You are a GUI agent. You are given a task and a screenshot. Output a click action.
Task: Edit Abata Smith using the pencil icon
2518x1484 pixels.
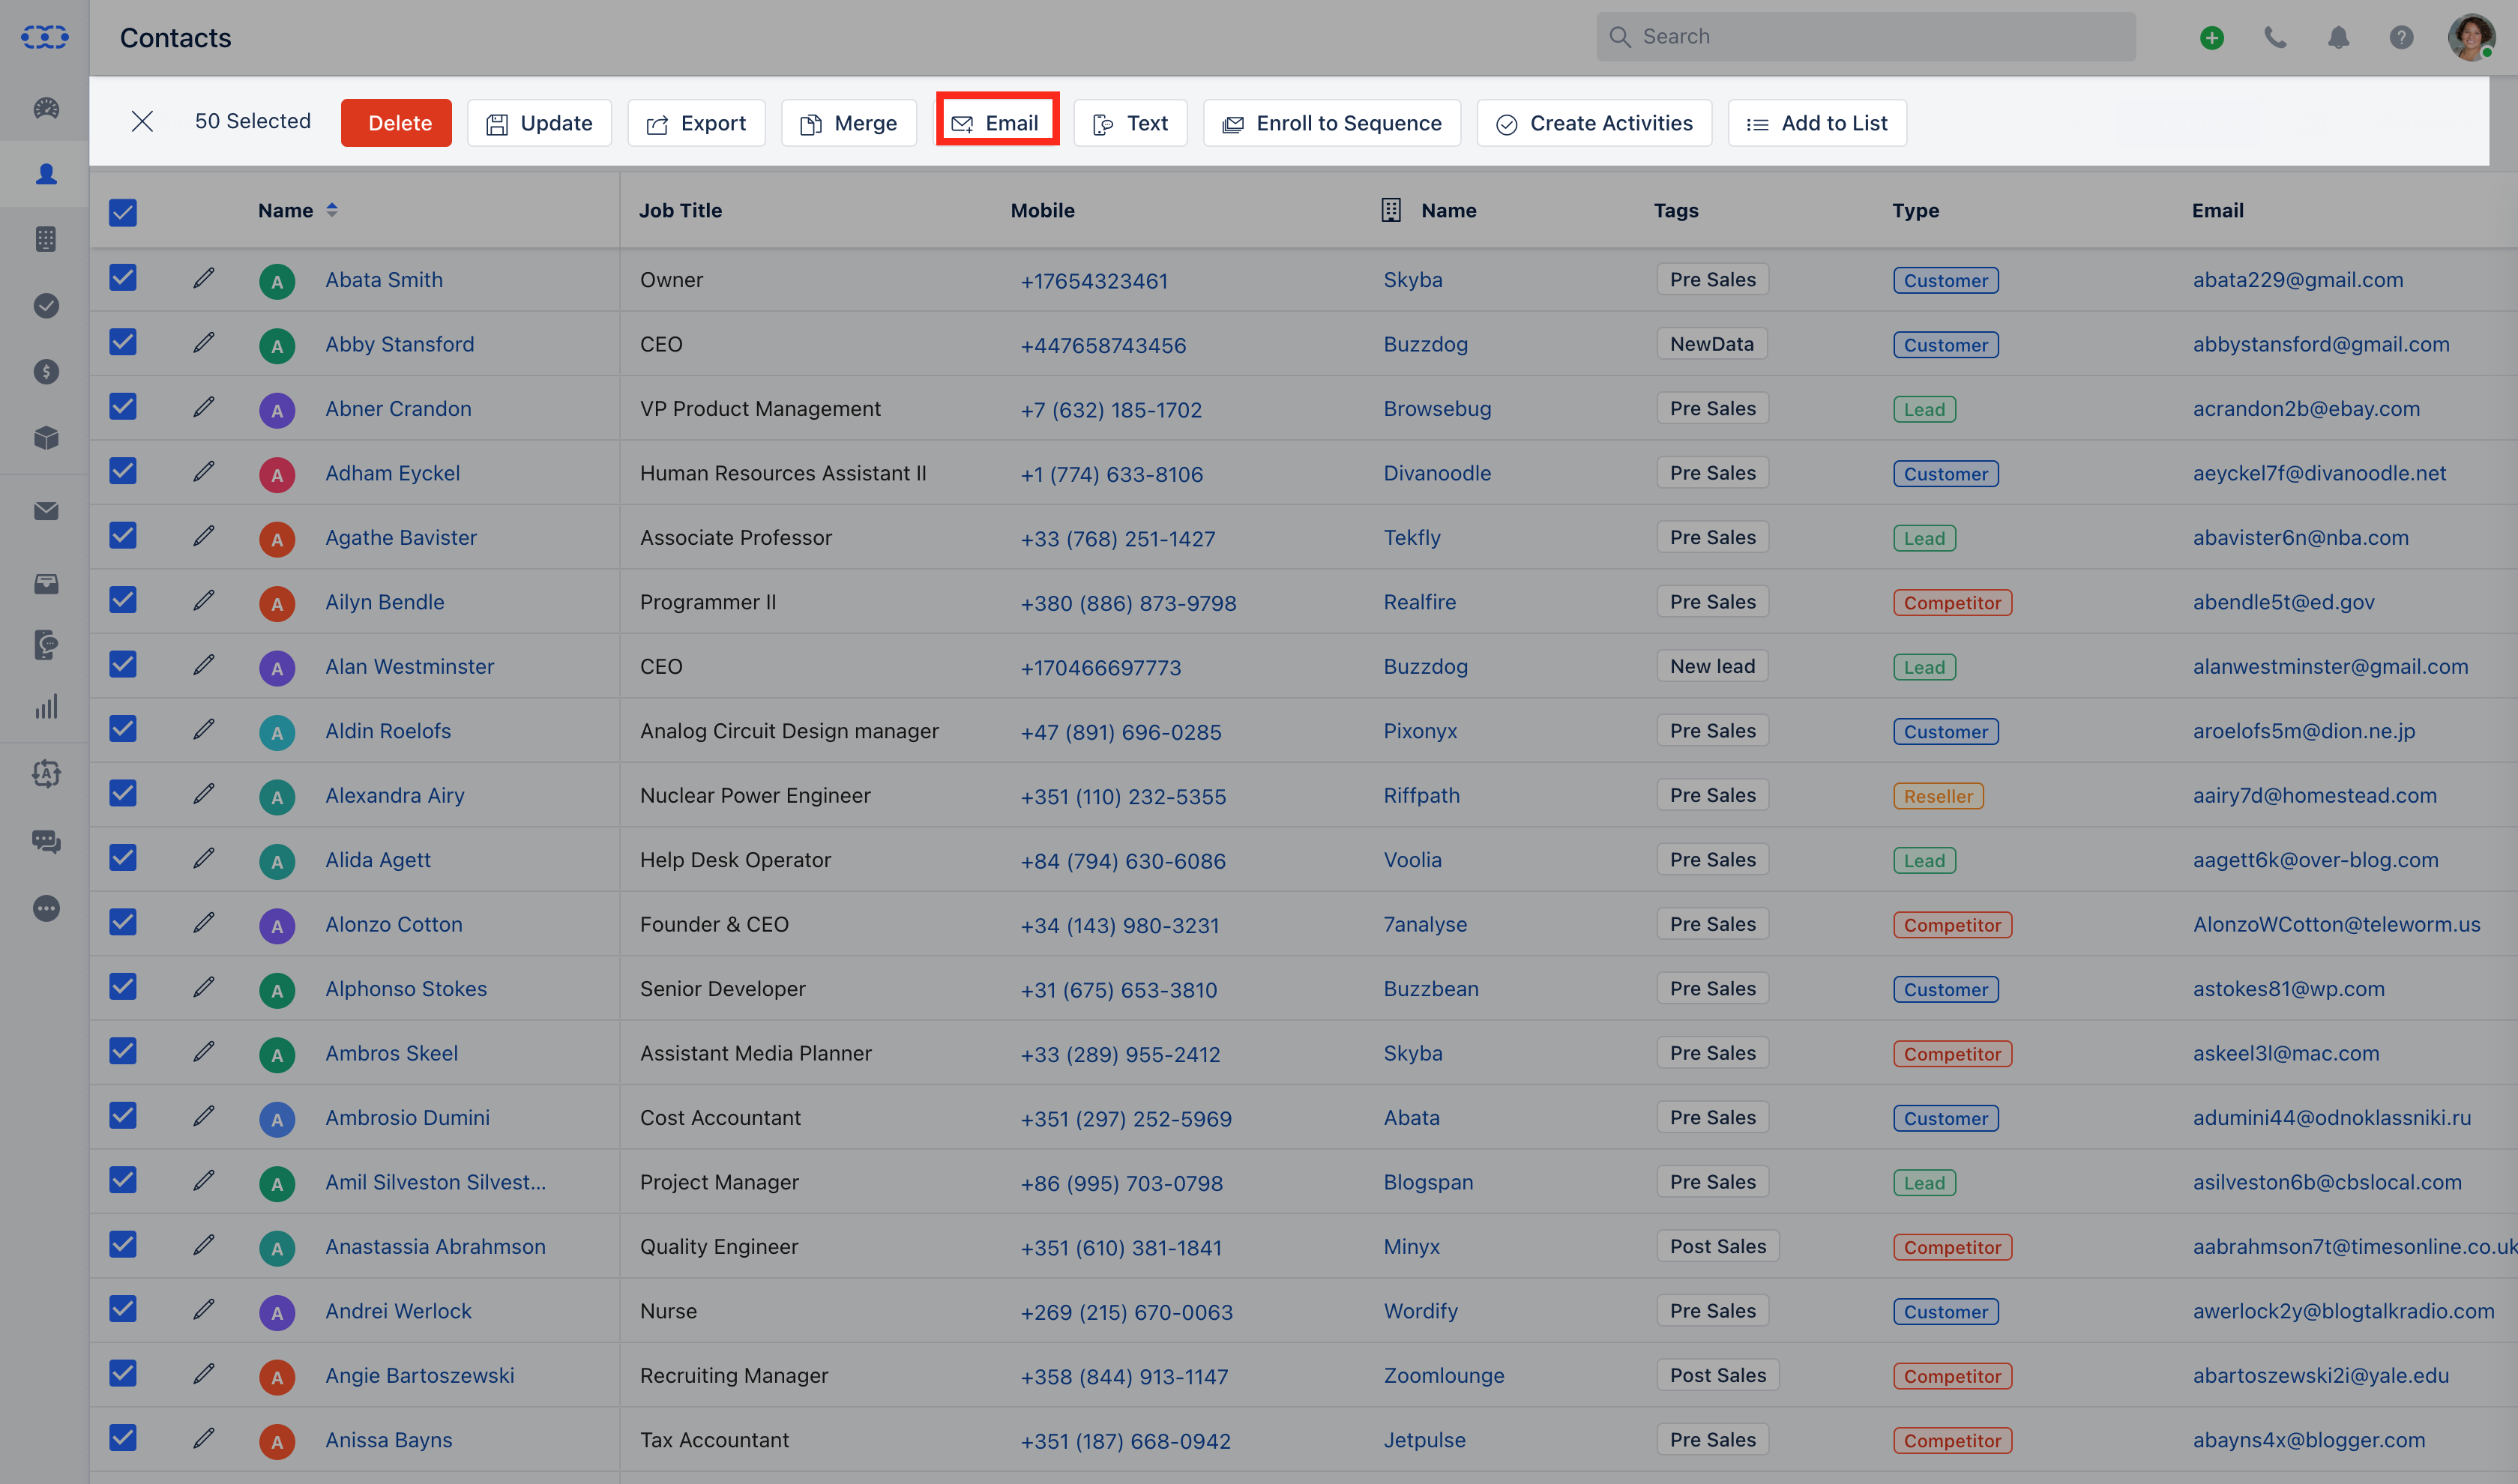204,278
